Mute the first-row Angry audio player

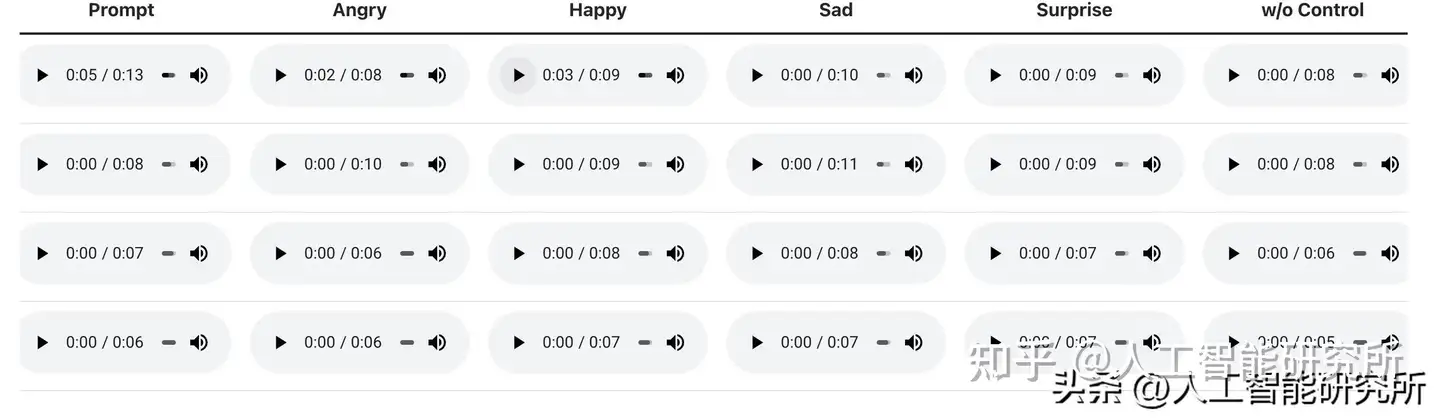coord(437,75)
